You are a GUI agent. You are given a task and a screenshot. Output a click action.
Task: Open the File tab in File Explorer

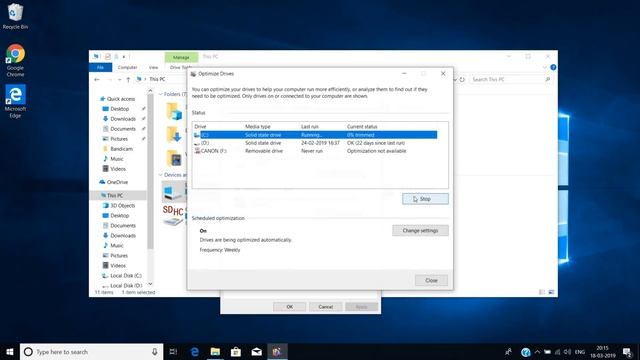(x=100, y=67)
